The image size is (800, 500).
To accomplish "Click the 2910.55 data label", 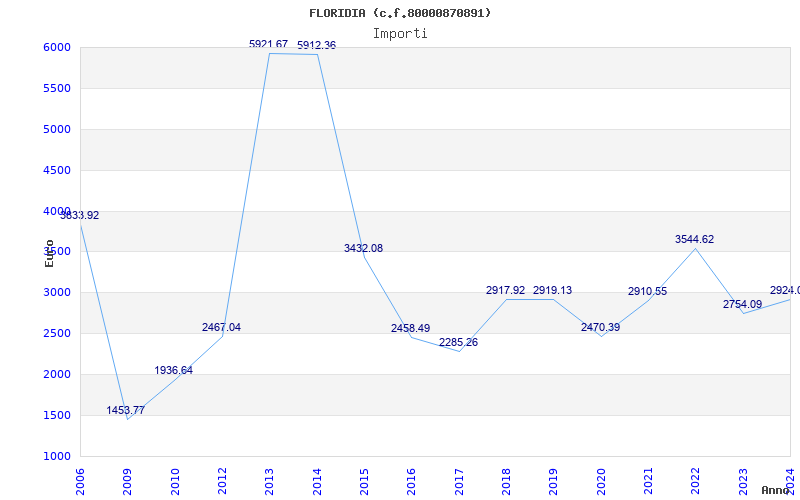I will point(647,291).
